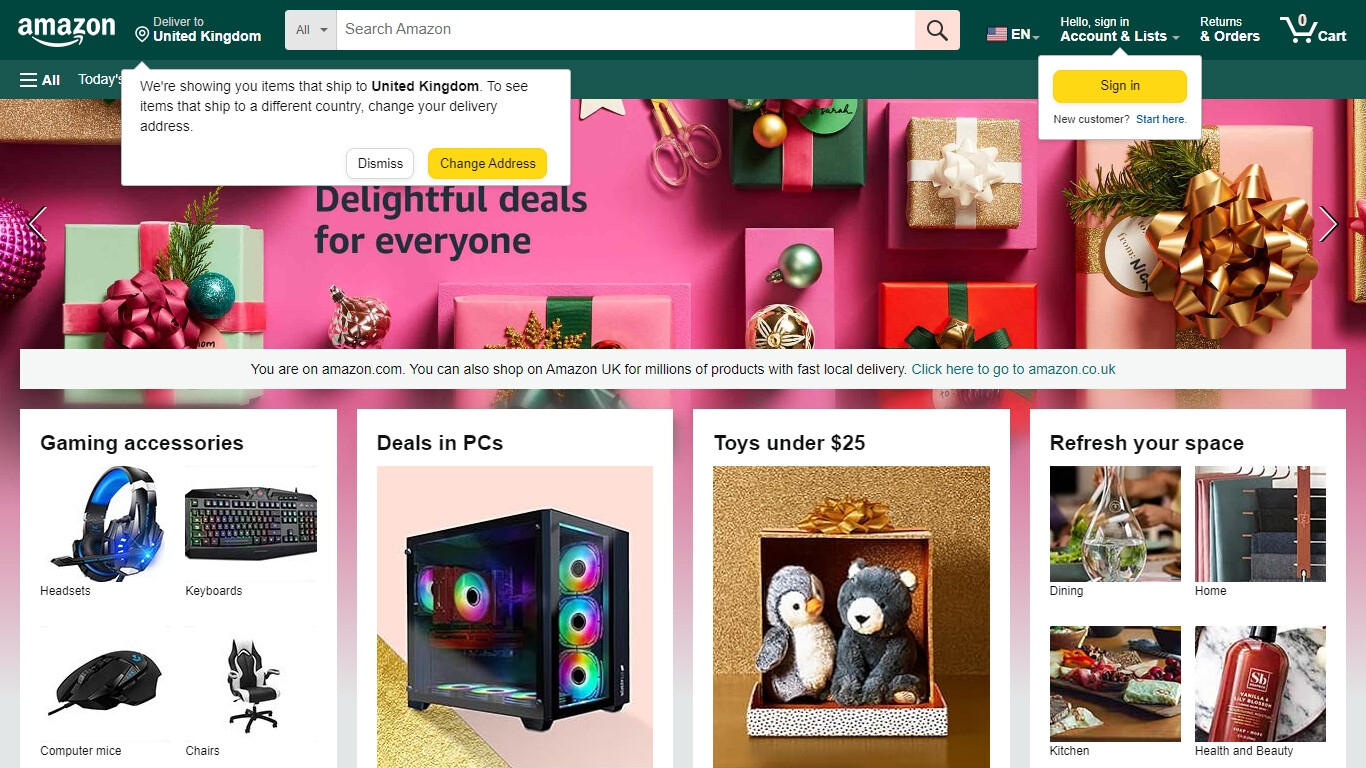The height and width of the screenshot is (768, 1366).
Task: Click the location pin Deliver to United Kingdom
Action: tap(198, 29)
